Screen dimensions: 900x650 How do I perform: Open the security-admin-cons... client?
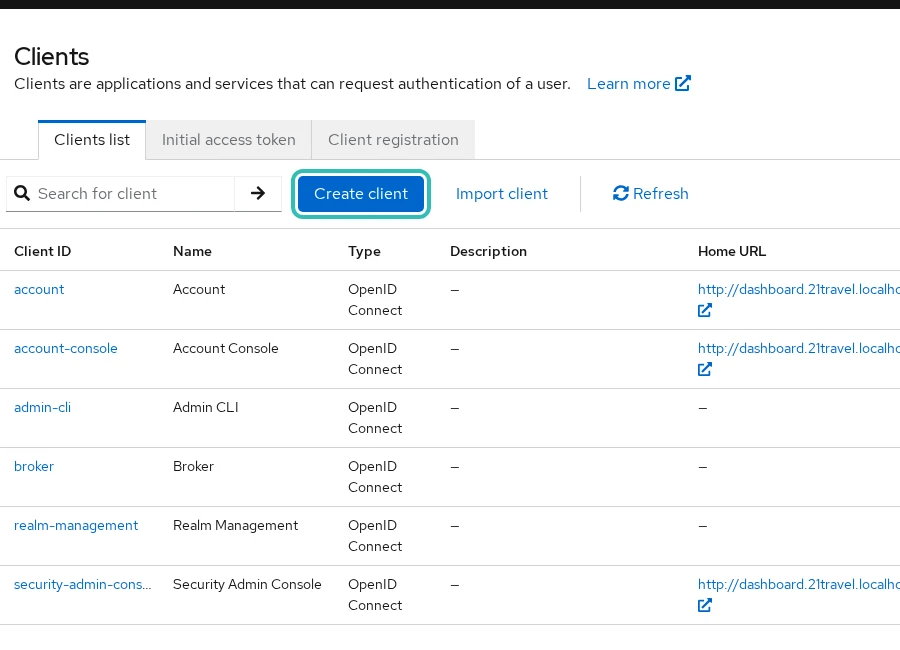coord(83,585)
